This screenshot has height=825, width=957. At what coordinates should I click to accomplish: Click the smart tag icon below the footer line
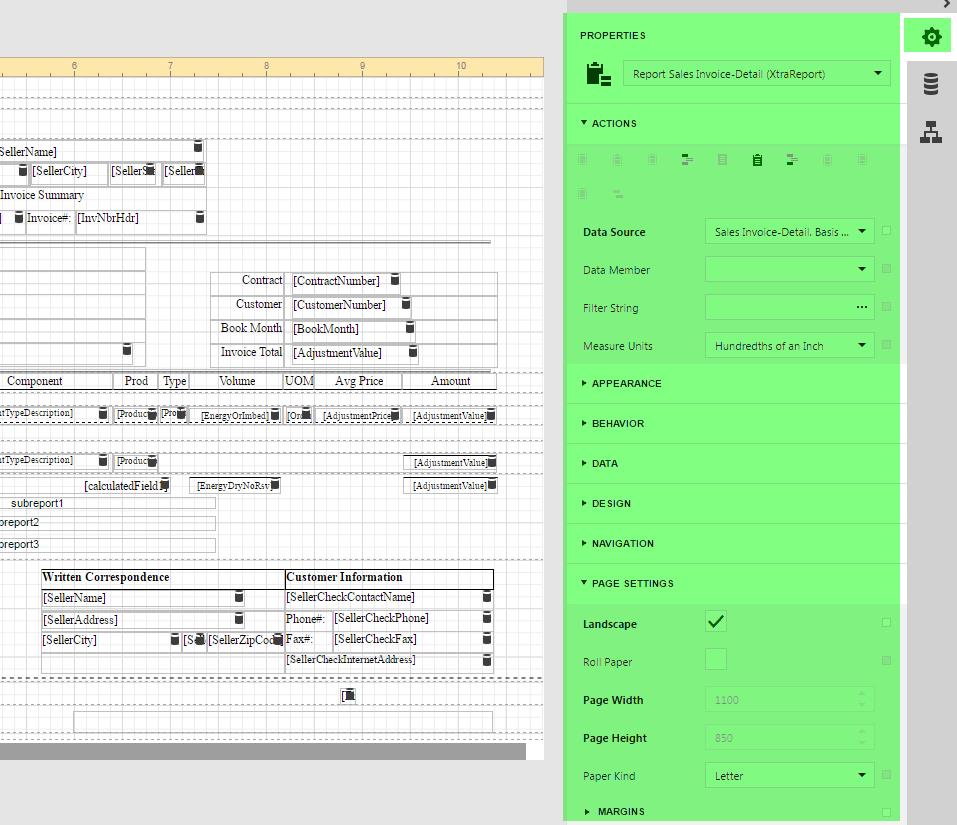click(348, 696)
